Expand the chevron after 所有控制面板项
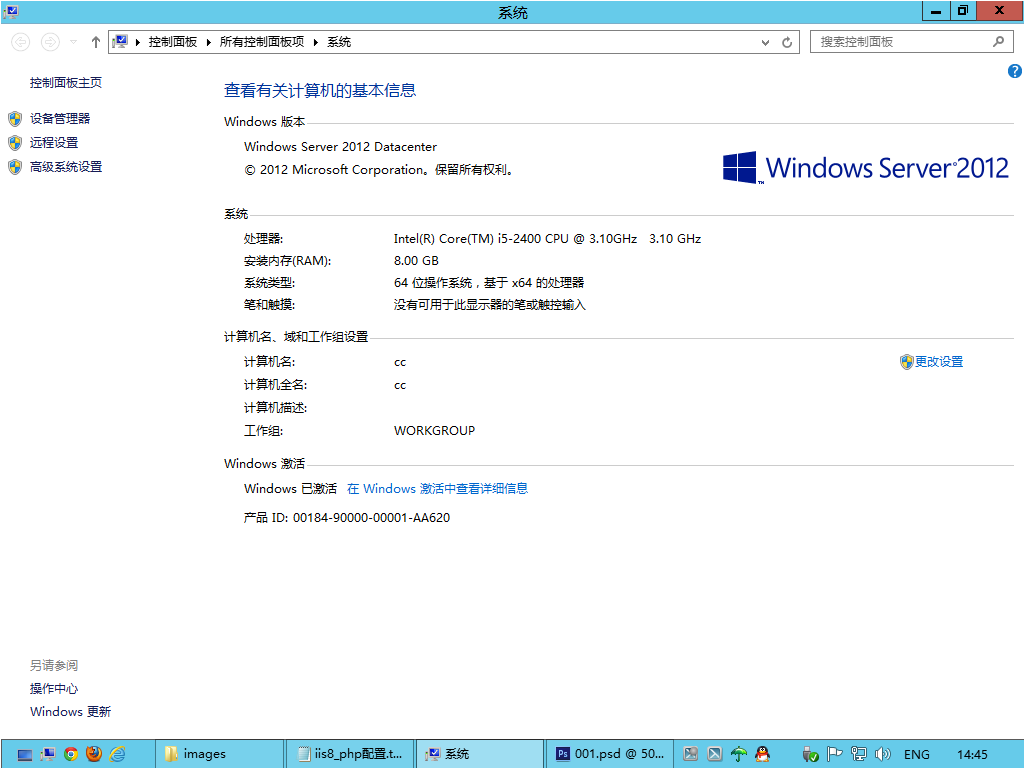1024x768 pixels. point(315,42)
